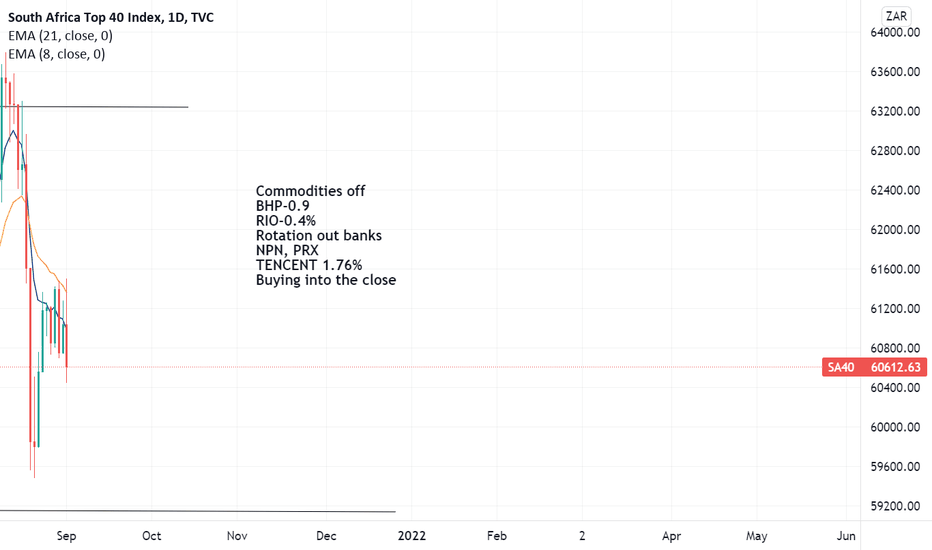Click the 60000.00 price axis label
The image size is (932, 550).
click(895, 427)
